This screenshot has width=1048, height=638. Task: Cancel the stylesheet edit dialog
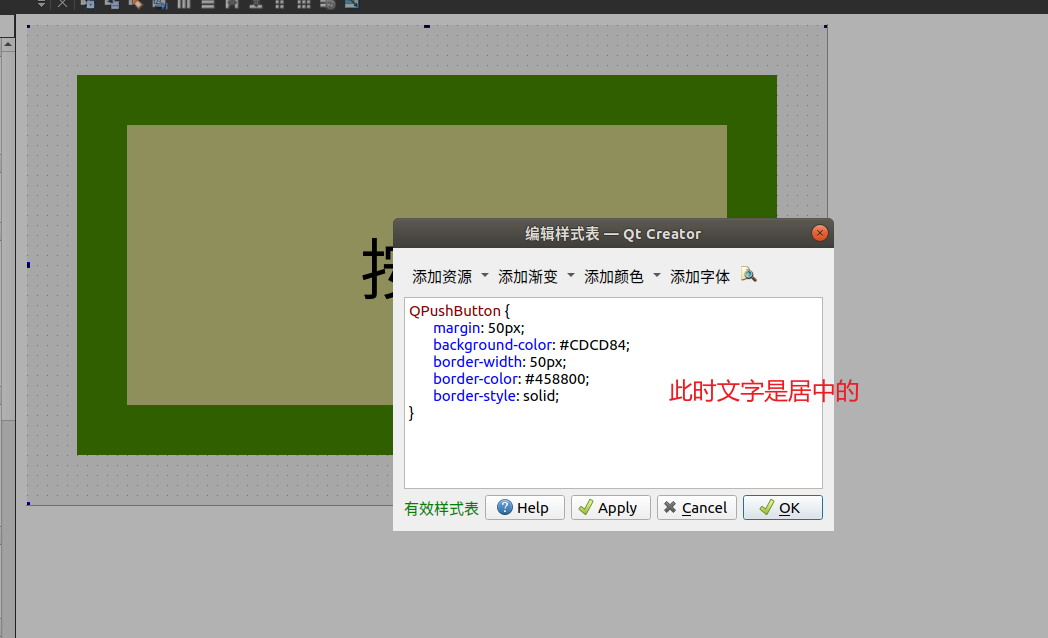(x=696, y=508)
